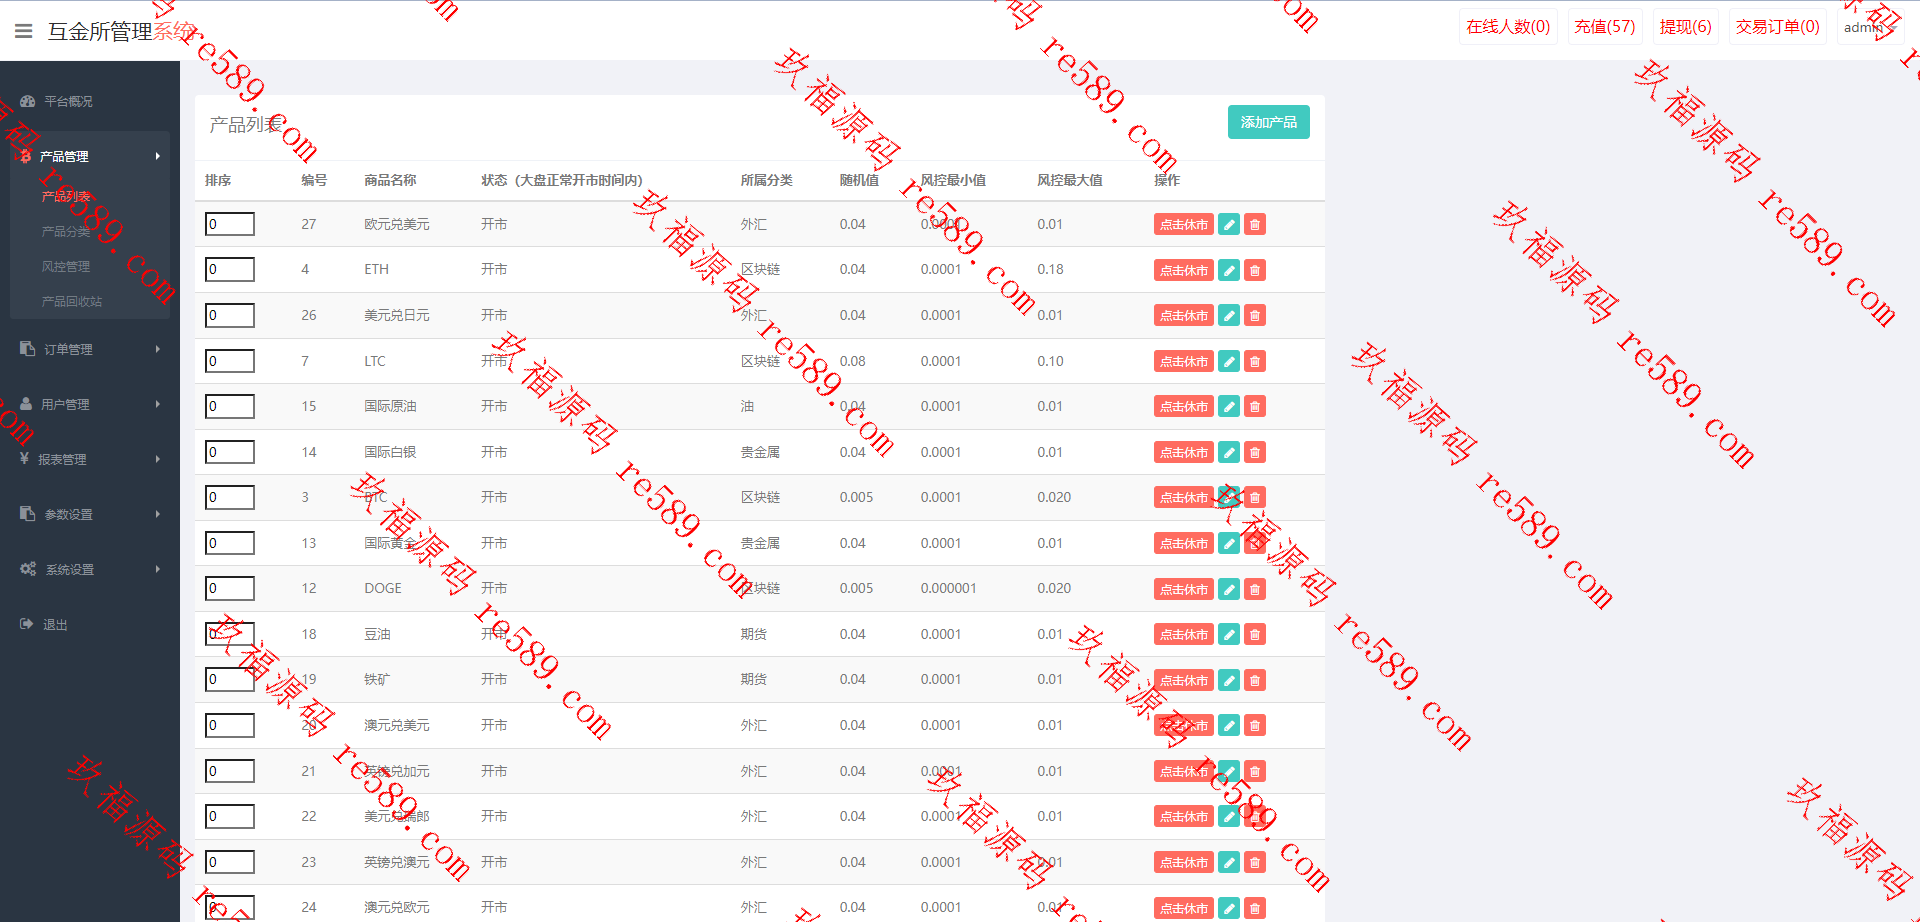This screenshot has width=1920, height=922.
Task: Click 点击休市 for 欧元兑美元
Action: pyautogui.click(x=1184, y=225)
